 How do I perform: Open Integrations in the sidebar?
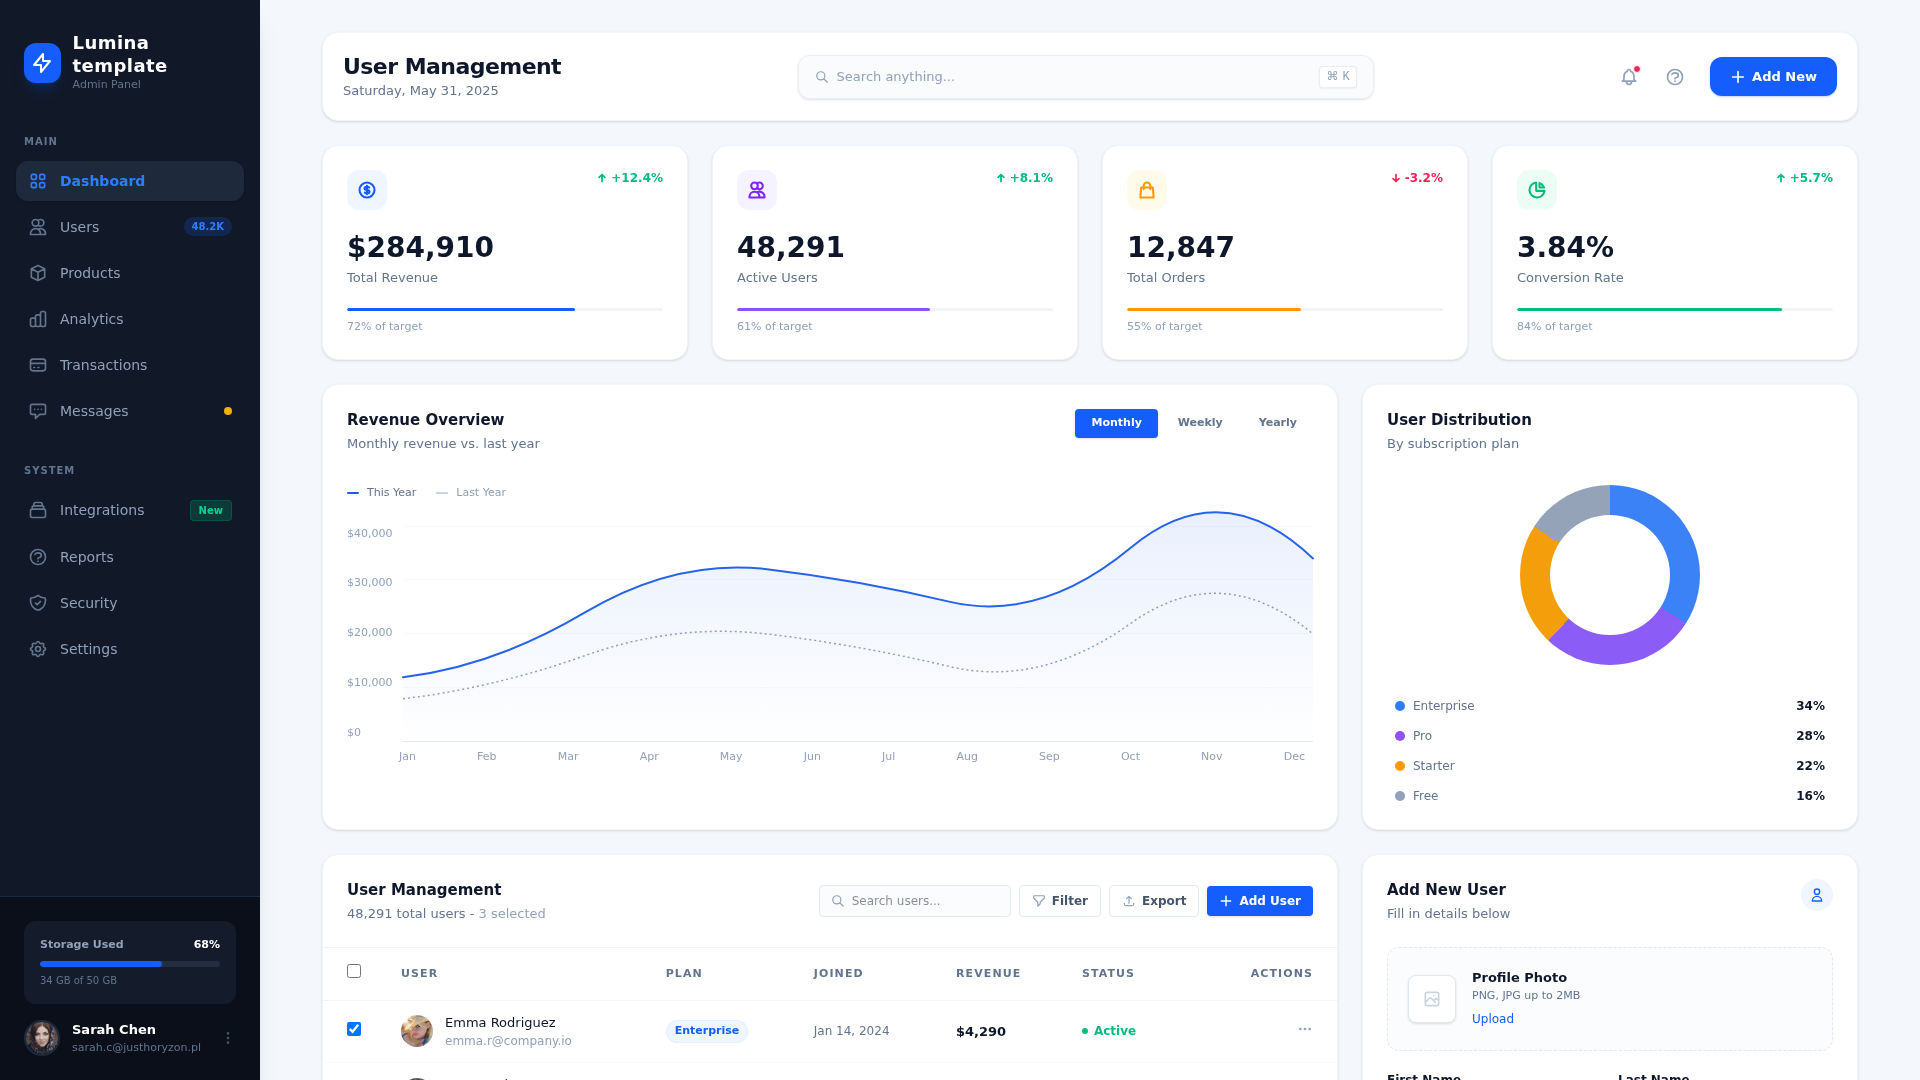pyautogui.click(x=130, y=510)
